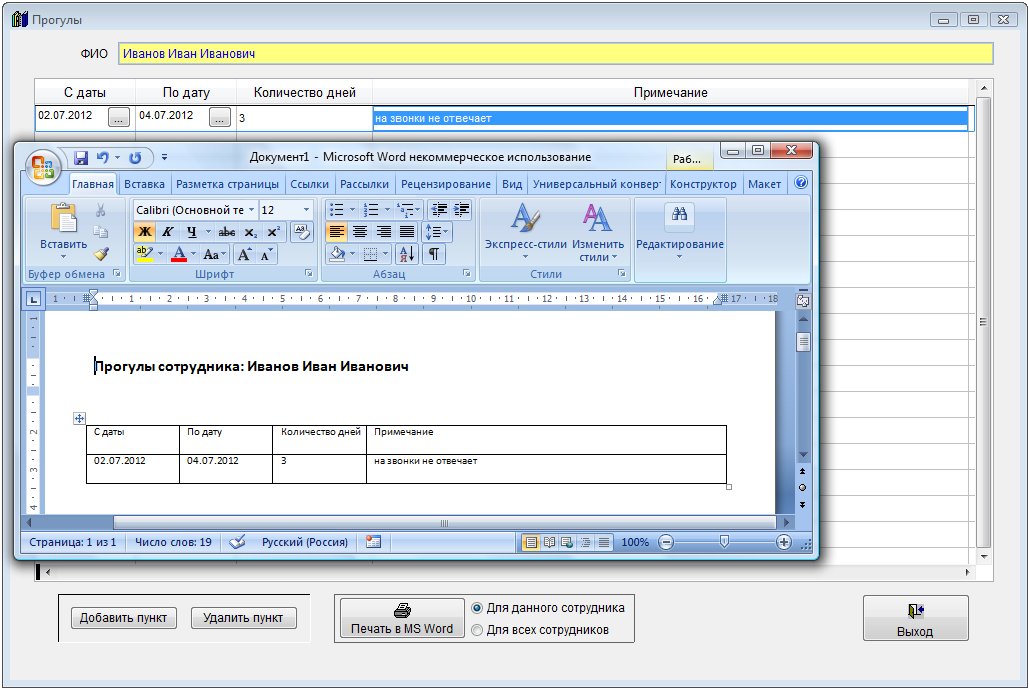Sort with A-Я sort icon

click(407, 254)
